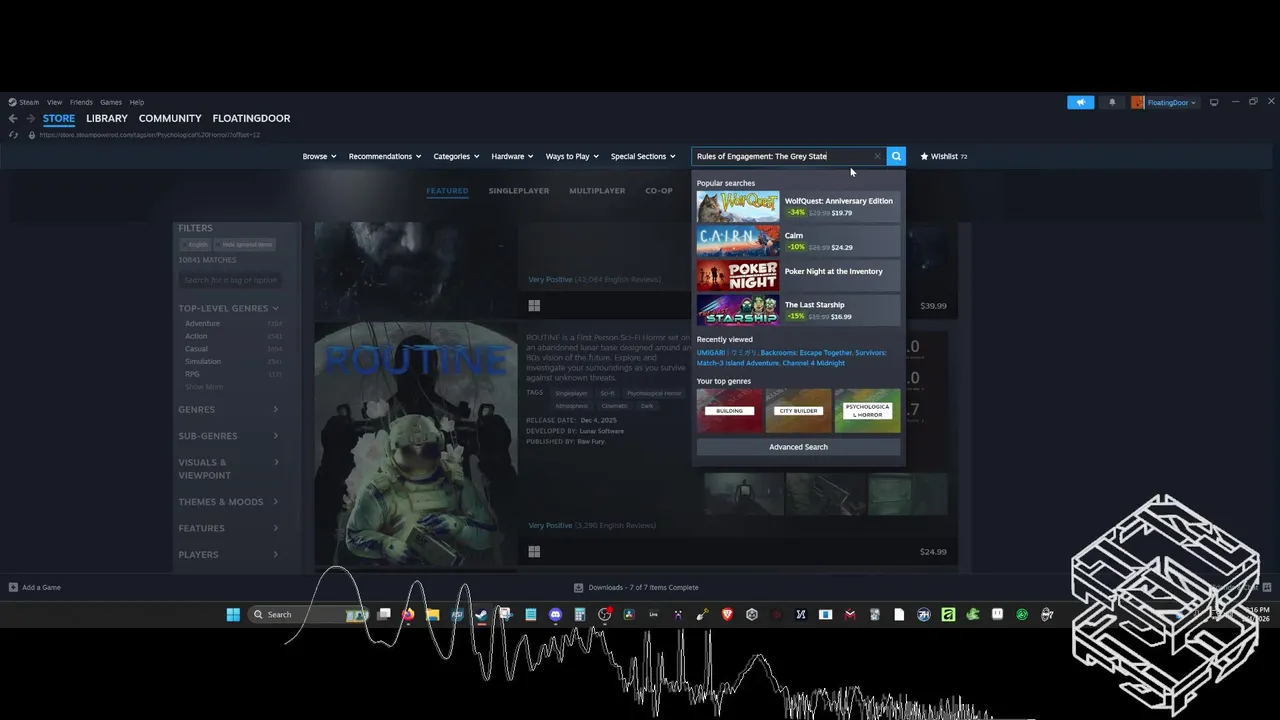This screenshot has height=720, width=1280.
Task: Click the Steam forward navigation arrow
Action: pos(29,118)
